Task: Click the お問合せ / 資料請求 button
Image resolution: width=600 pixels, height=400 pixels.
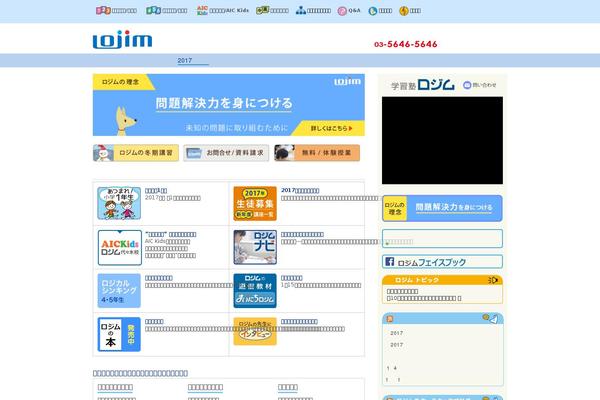Action: pos(226,153)
